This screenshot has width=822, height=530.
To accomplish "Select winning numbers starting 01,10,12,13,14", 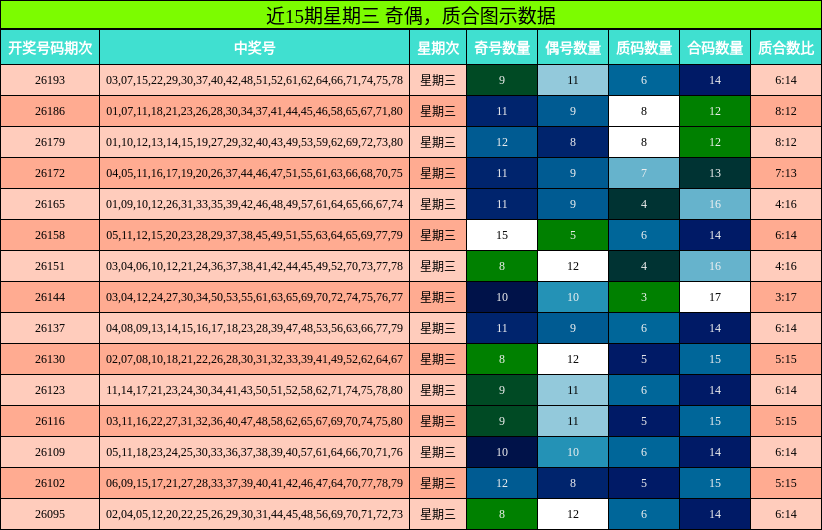I will [254, 142].
